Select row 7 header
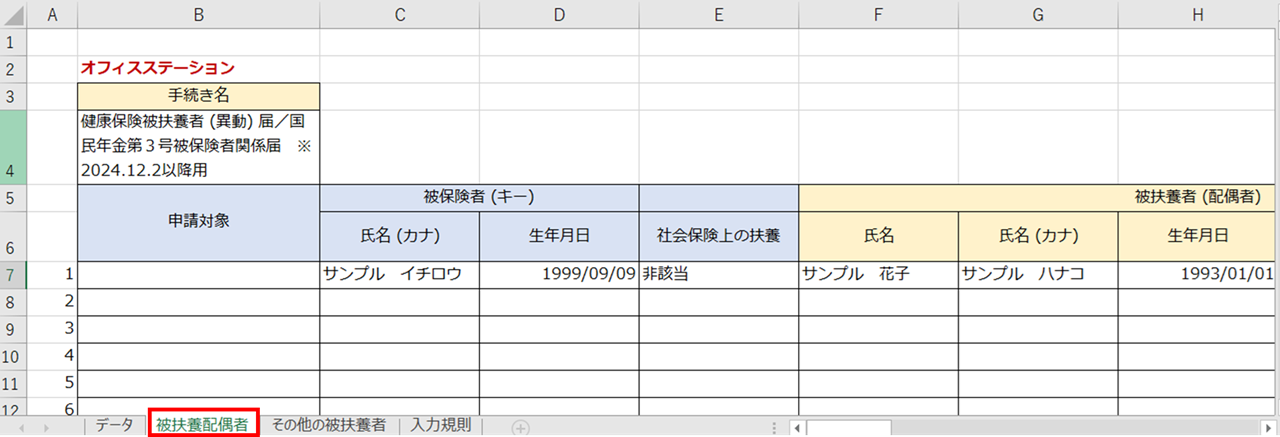The image size is (1280, 437). click(13, 274)
